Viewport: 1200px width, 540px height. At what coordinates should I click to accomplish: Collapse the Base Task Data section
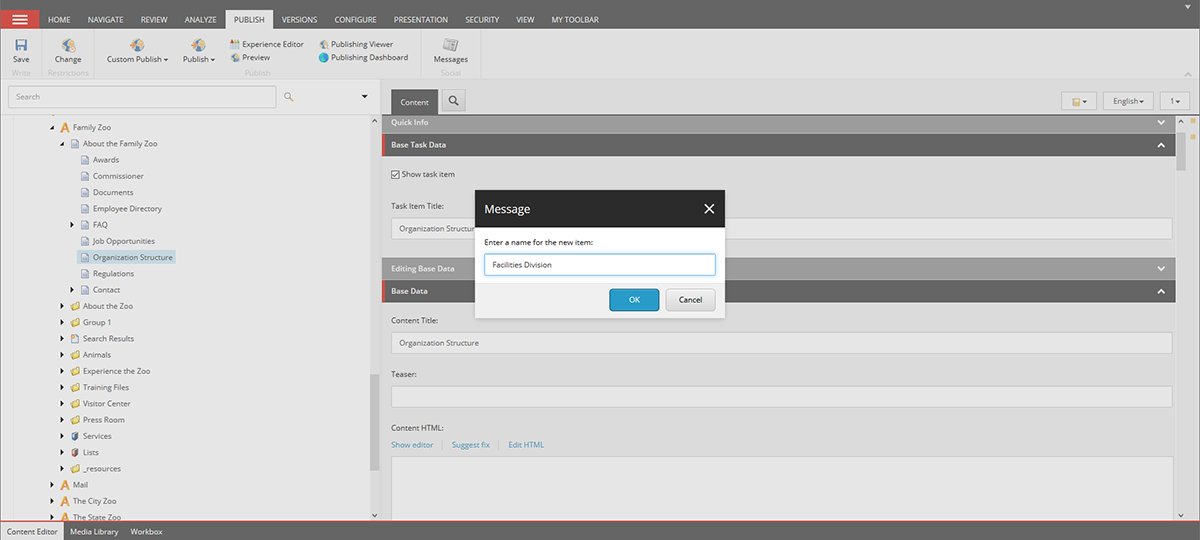point(1161,145)
